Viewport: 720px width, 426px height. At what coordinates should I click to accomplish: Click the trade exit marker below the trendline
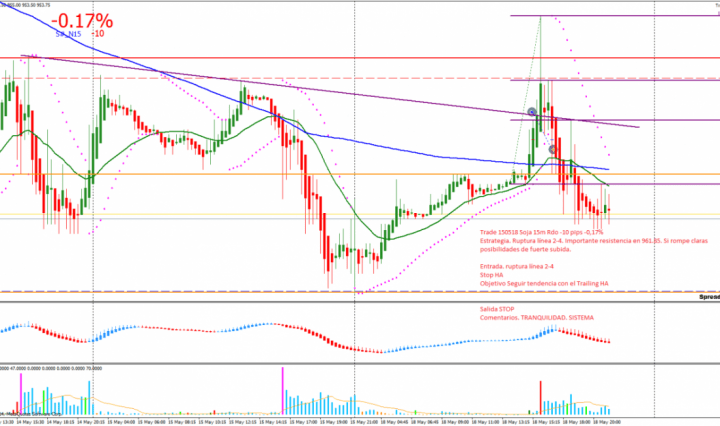553,150
